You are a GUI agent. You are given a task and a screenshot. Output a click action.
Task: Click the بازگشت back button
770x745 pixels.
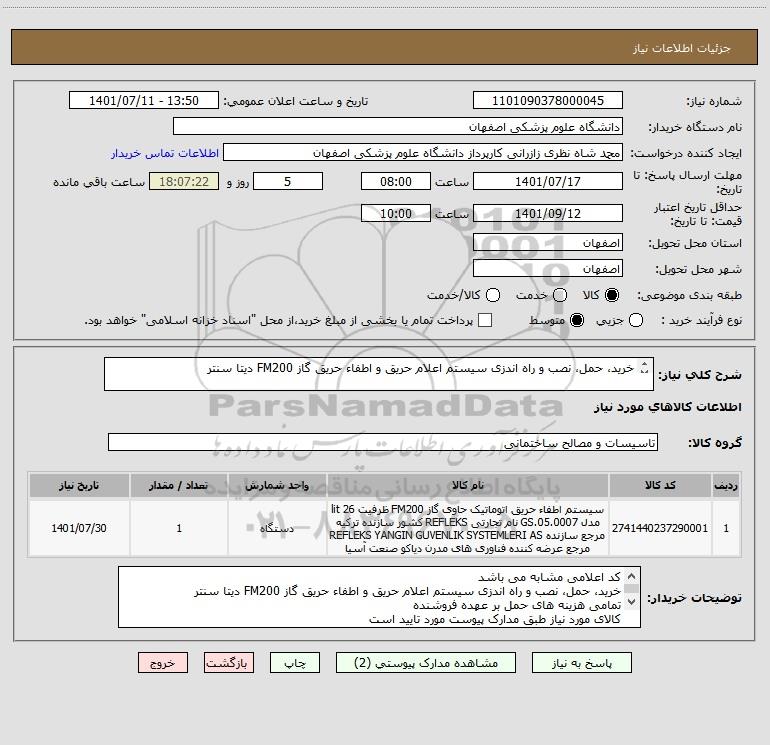(x=229, y=663)
